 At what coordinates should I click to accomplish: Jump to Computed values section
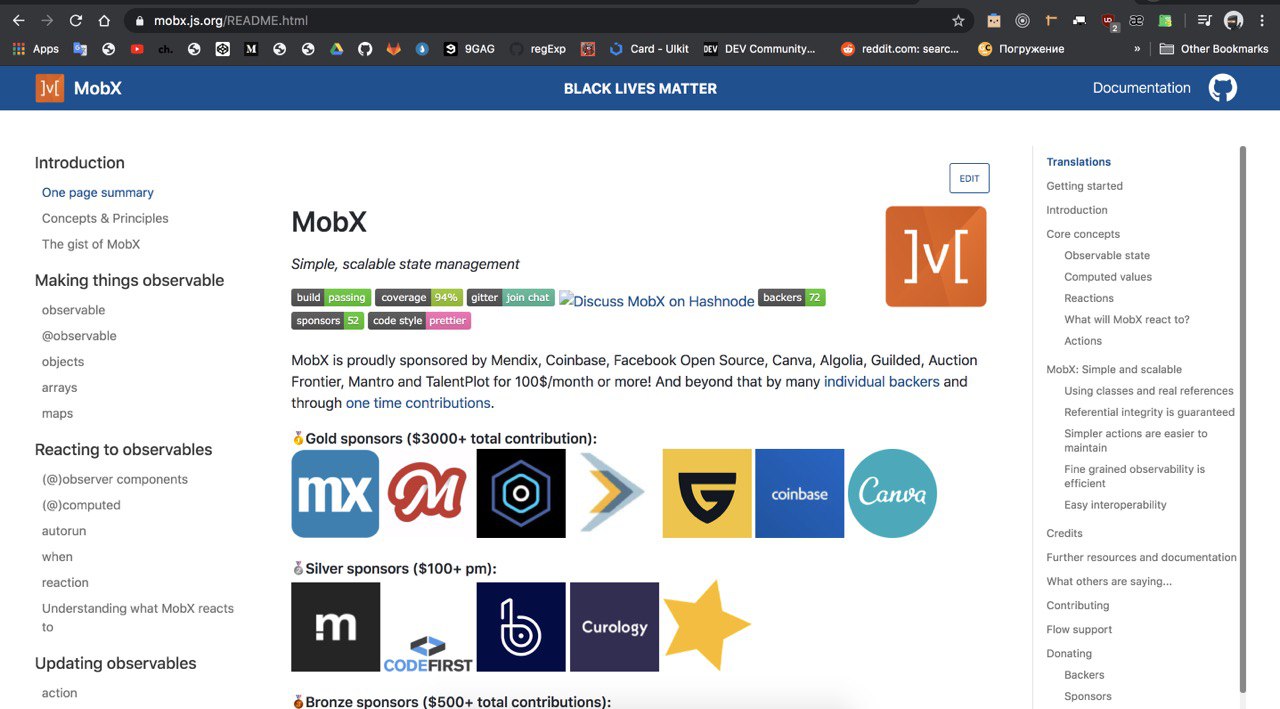point(1108,277)
